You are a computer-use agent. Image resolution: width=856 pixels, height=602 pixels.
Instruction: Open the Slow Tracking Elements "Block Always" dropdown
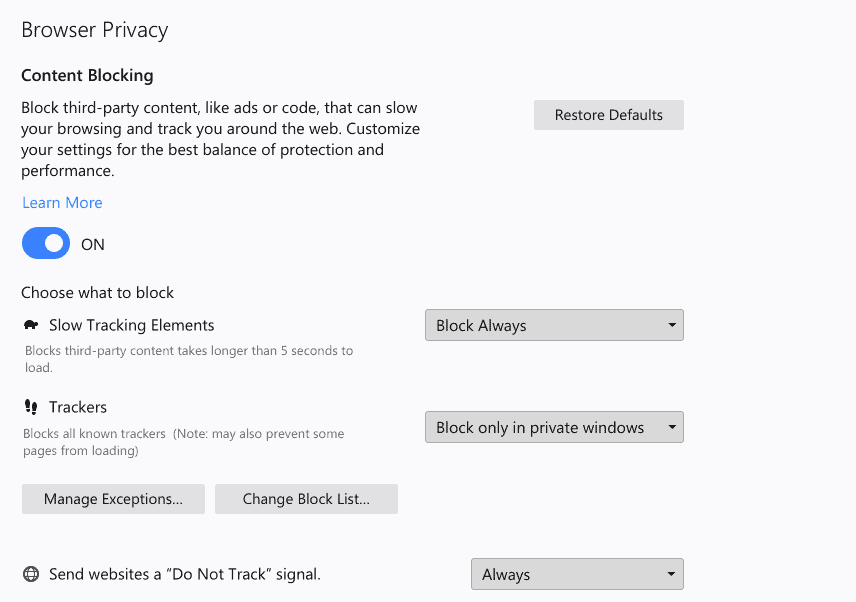click(x=554, y=325)
